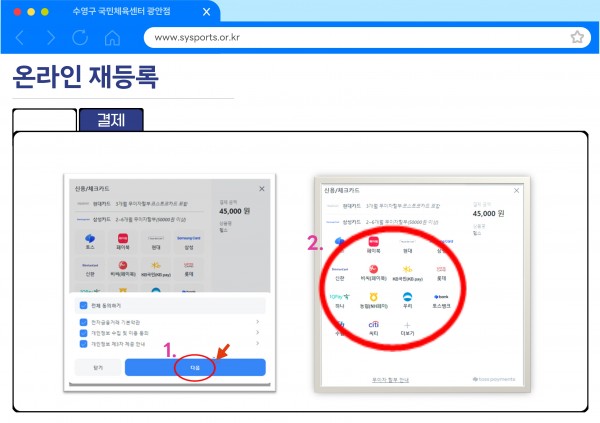Click the gray 닫기 button
This screenshot has width=600, height=423.
(x=98, y=367)
